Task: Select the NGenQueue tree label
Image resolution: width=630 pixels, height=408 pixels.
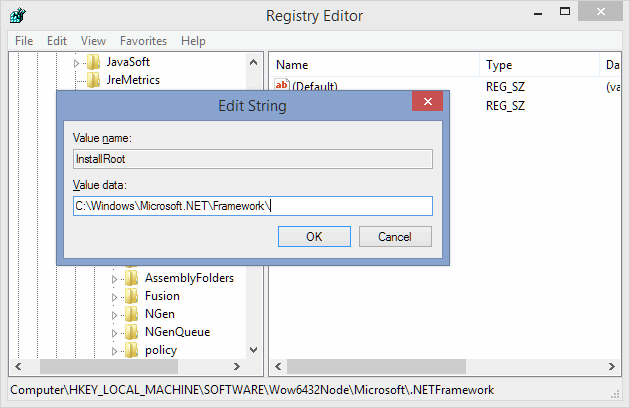Action: pos(178,332)
